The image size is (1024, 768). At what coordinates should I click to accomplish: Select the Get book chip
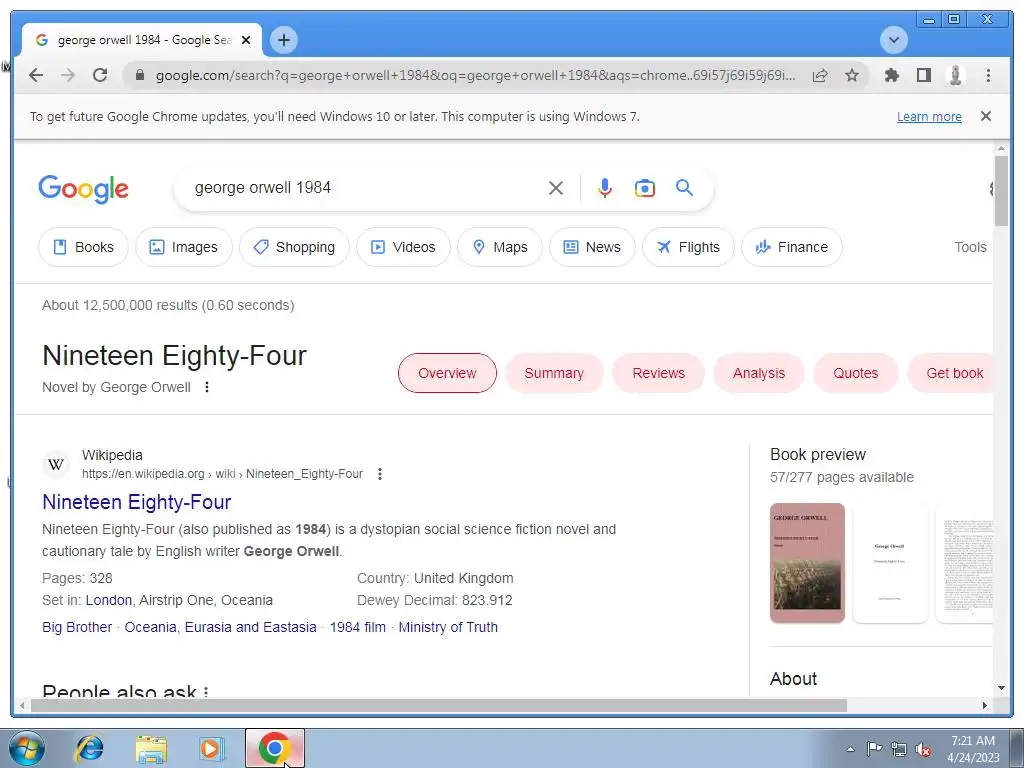tap(950, 373)
